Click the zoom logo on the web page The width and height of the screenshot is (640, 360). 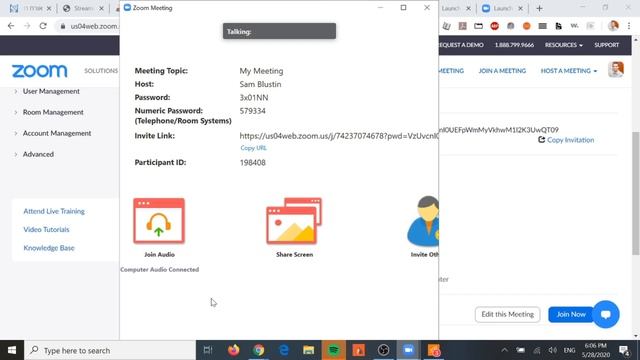pos(40,71)
